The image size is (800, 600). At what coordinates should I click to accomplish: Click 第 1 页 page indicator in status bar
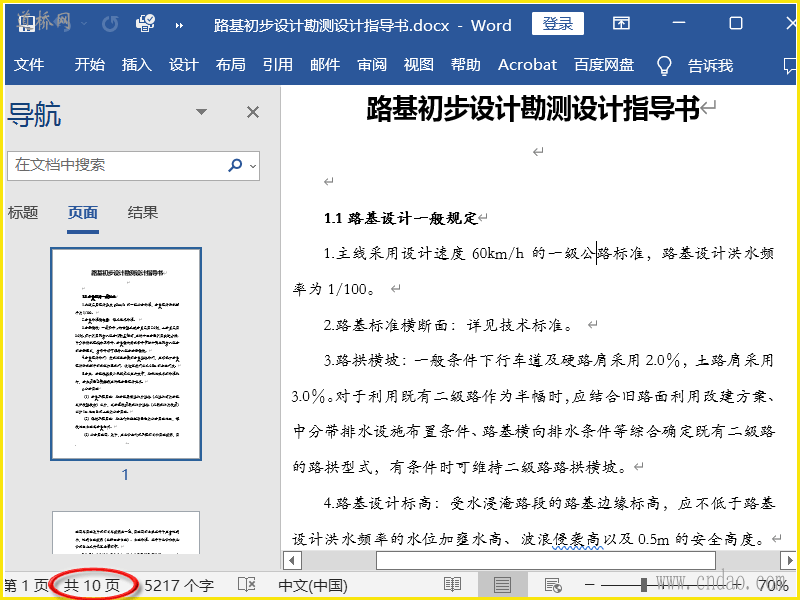pyautogui.click(x=26, y=585)
